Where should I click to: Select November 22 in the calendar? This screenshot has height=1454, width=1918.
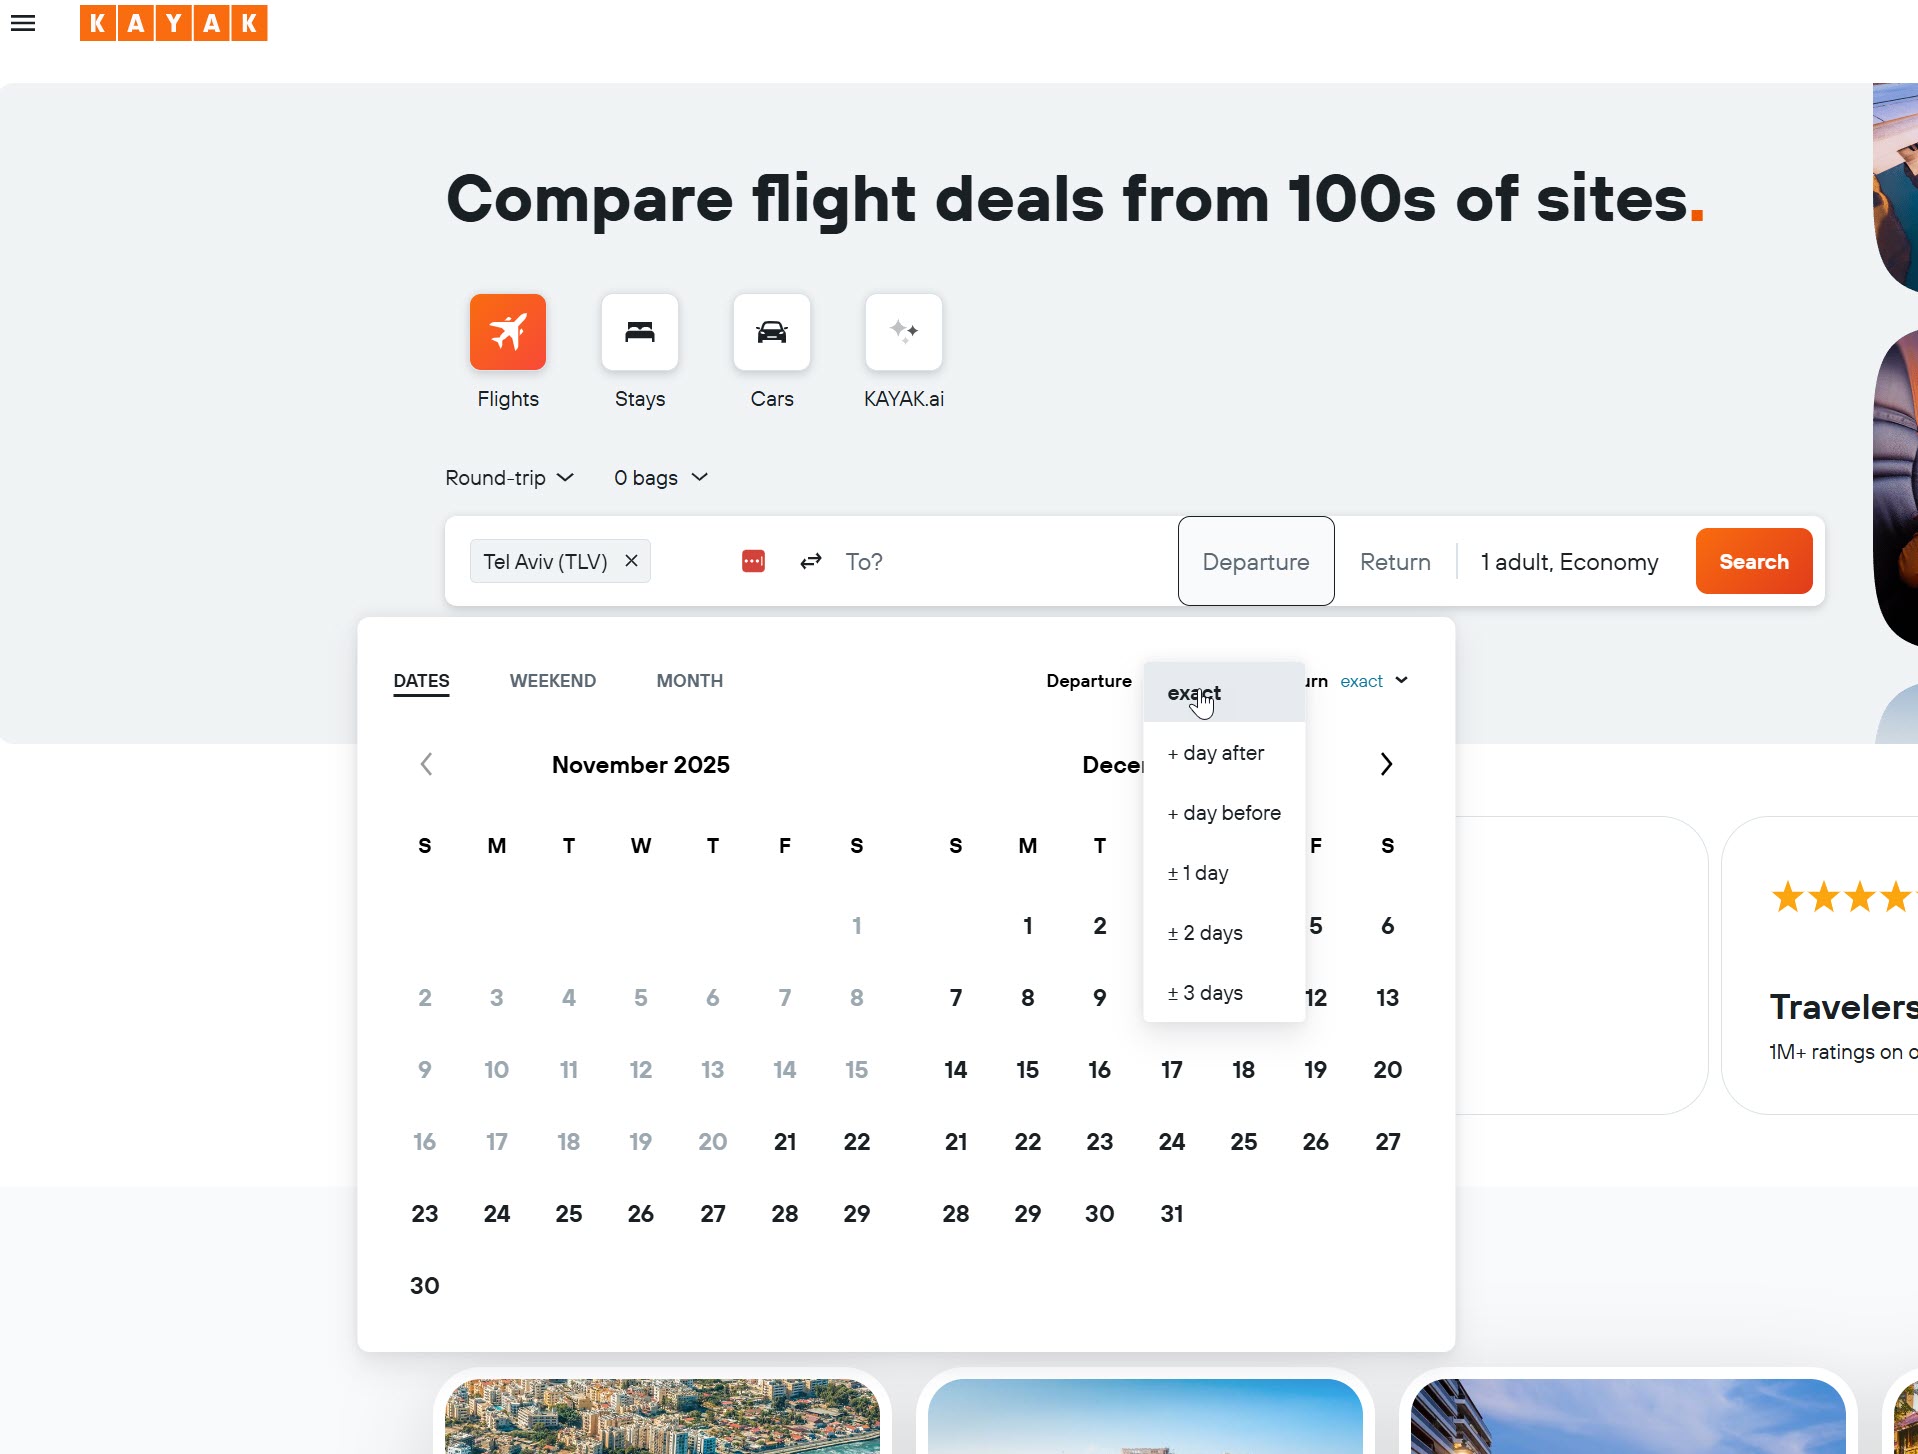pyautogui.click(x=857, y=1142)
